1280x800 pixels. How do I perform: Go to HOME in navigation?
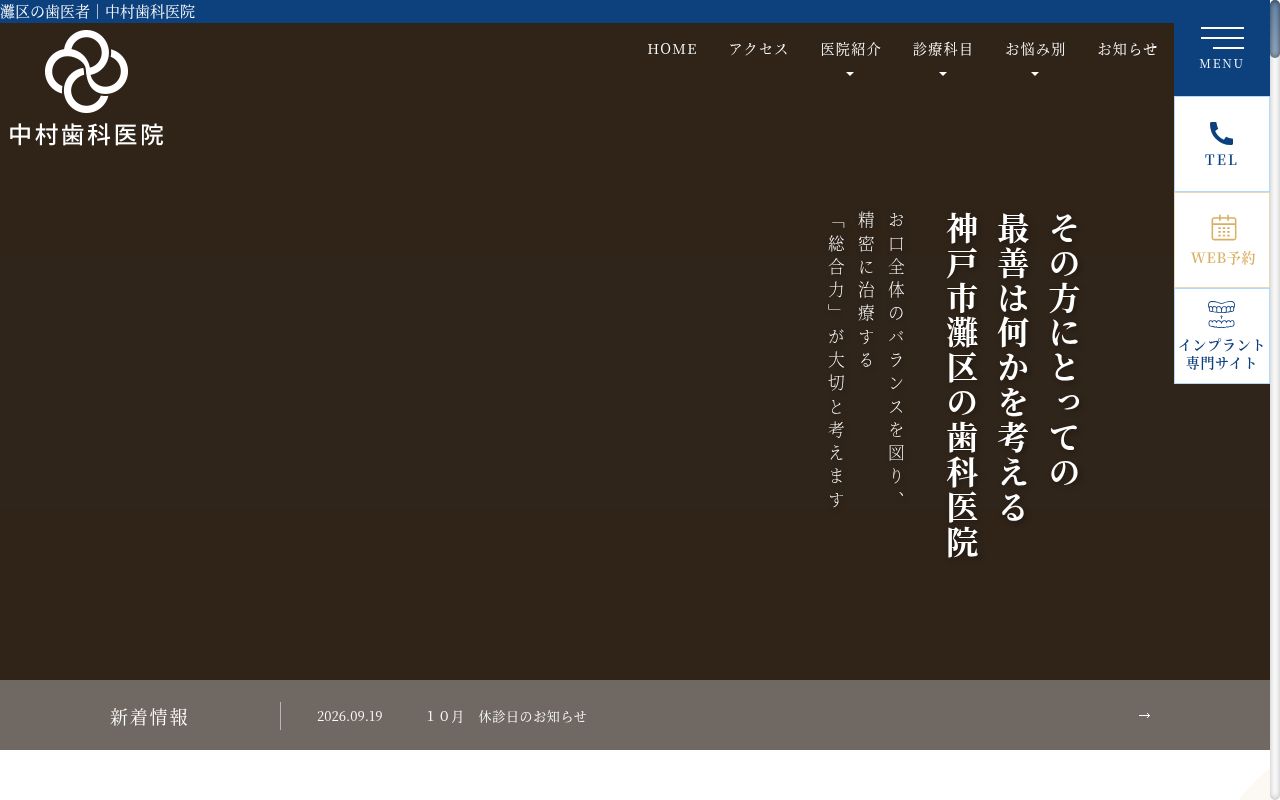(672, 49)
